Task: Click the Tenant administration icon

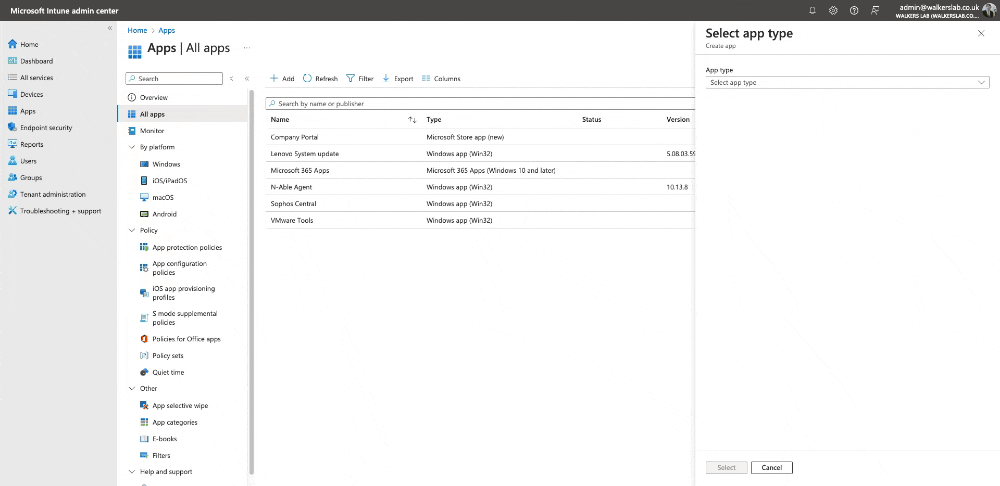Action: (x=12, y=194)
